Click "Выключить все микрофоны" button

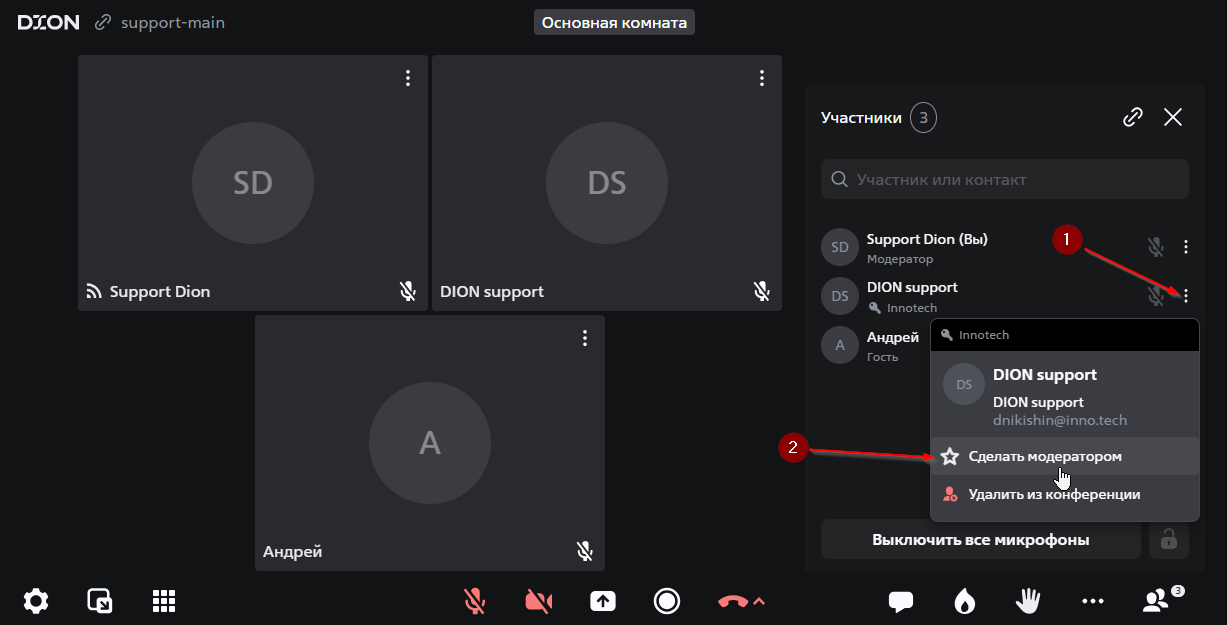pyautogui.click(x=980, y=540)
